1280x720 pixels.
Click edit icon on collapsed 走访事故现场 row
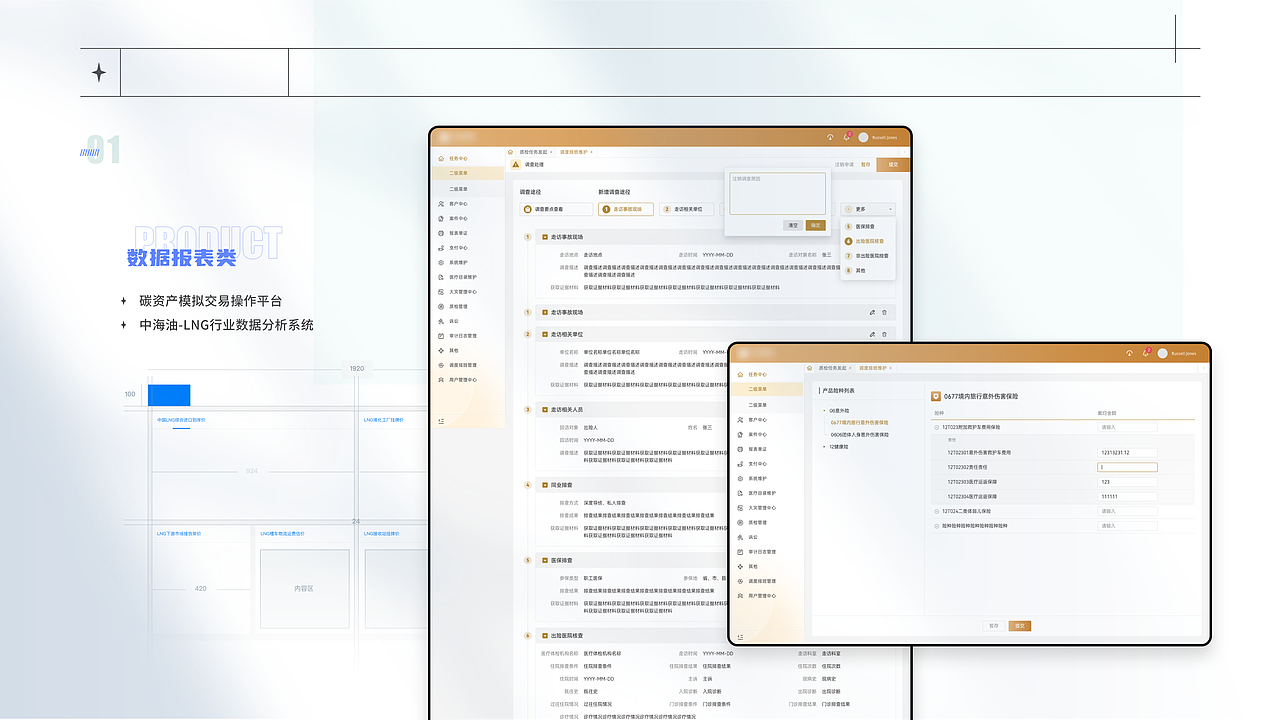tap(873, 312)
